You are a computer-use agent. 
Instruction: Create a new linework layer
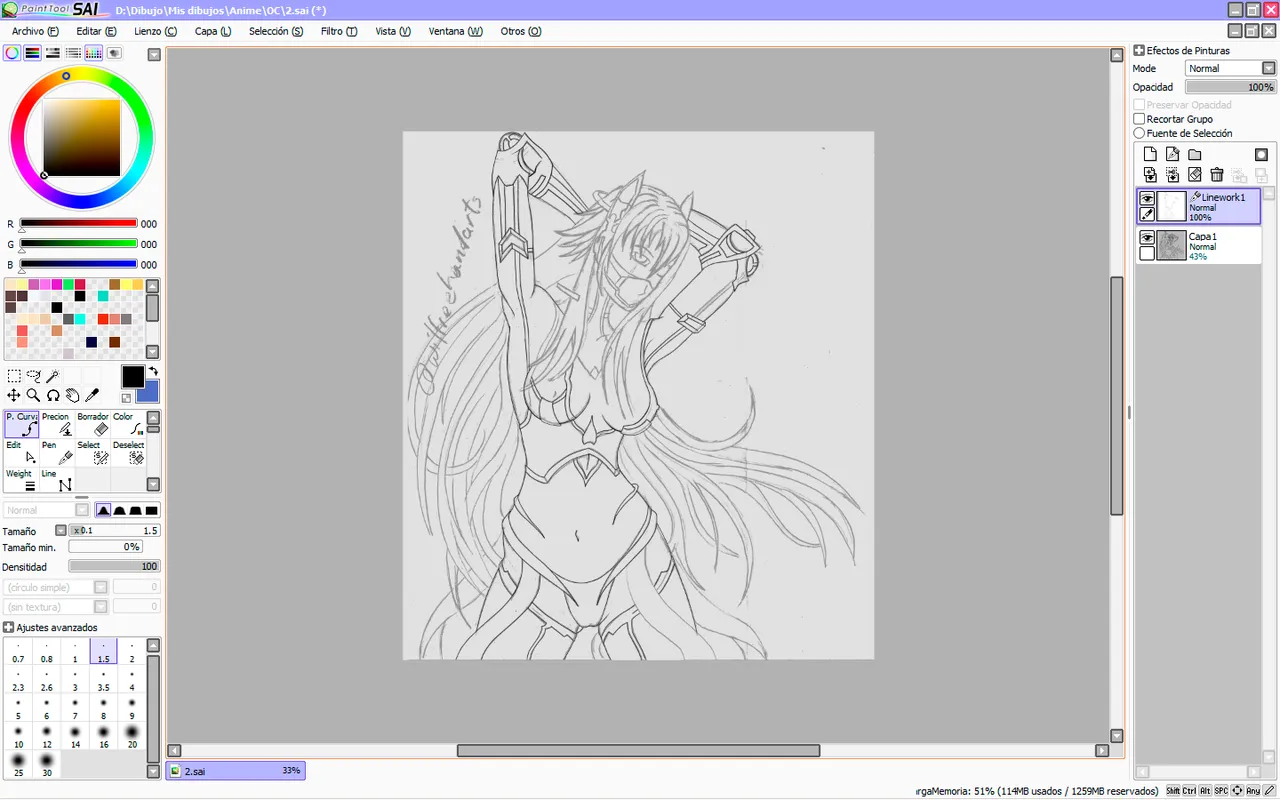(x=1173, y=154)
